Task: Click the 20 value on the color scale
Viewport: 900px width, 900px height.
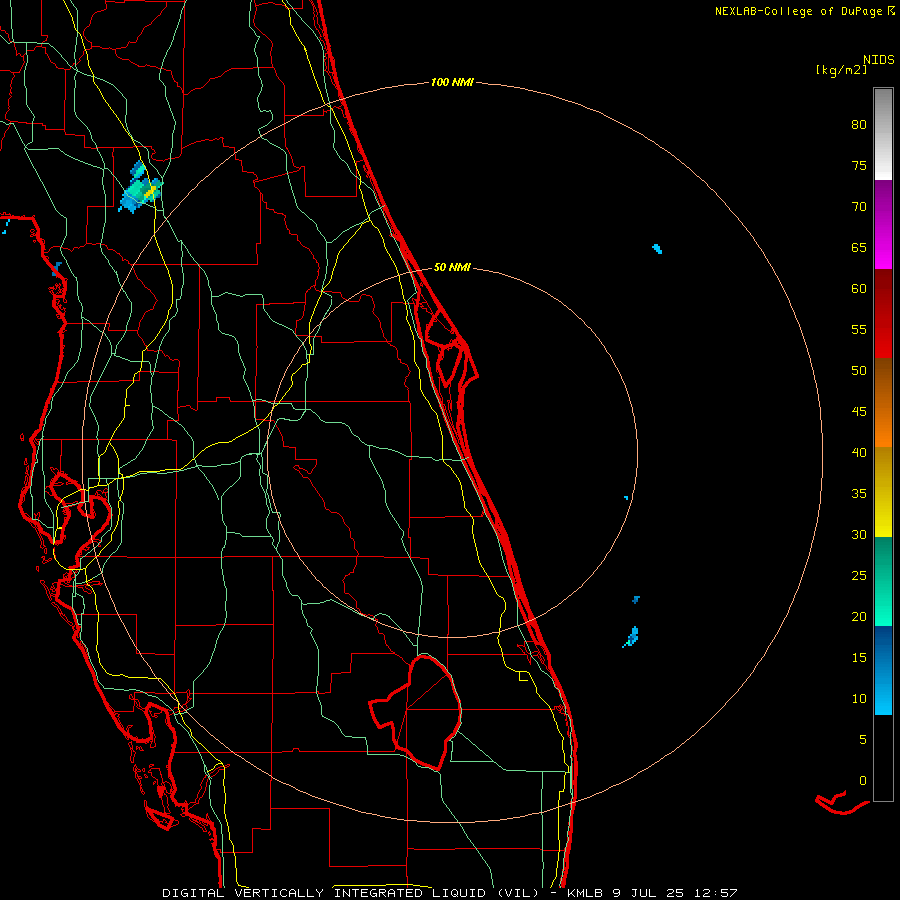Action: 859,617
